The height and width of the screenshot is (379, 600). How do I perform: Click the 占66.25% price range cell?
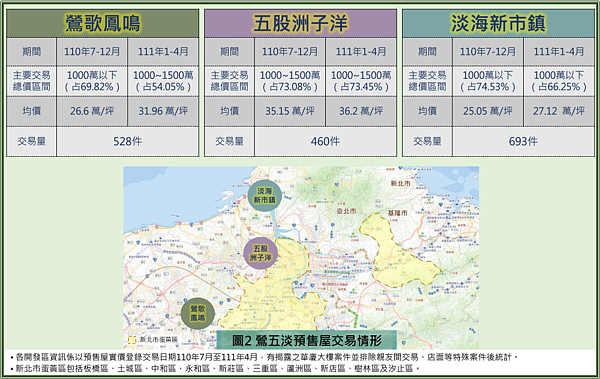[559, 81]
